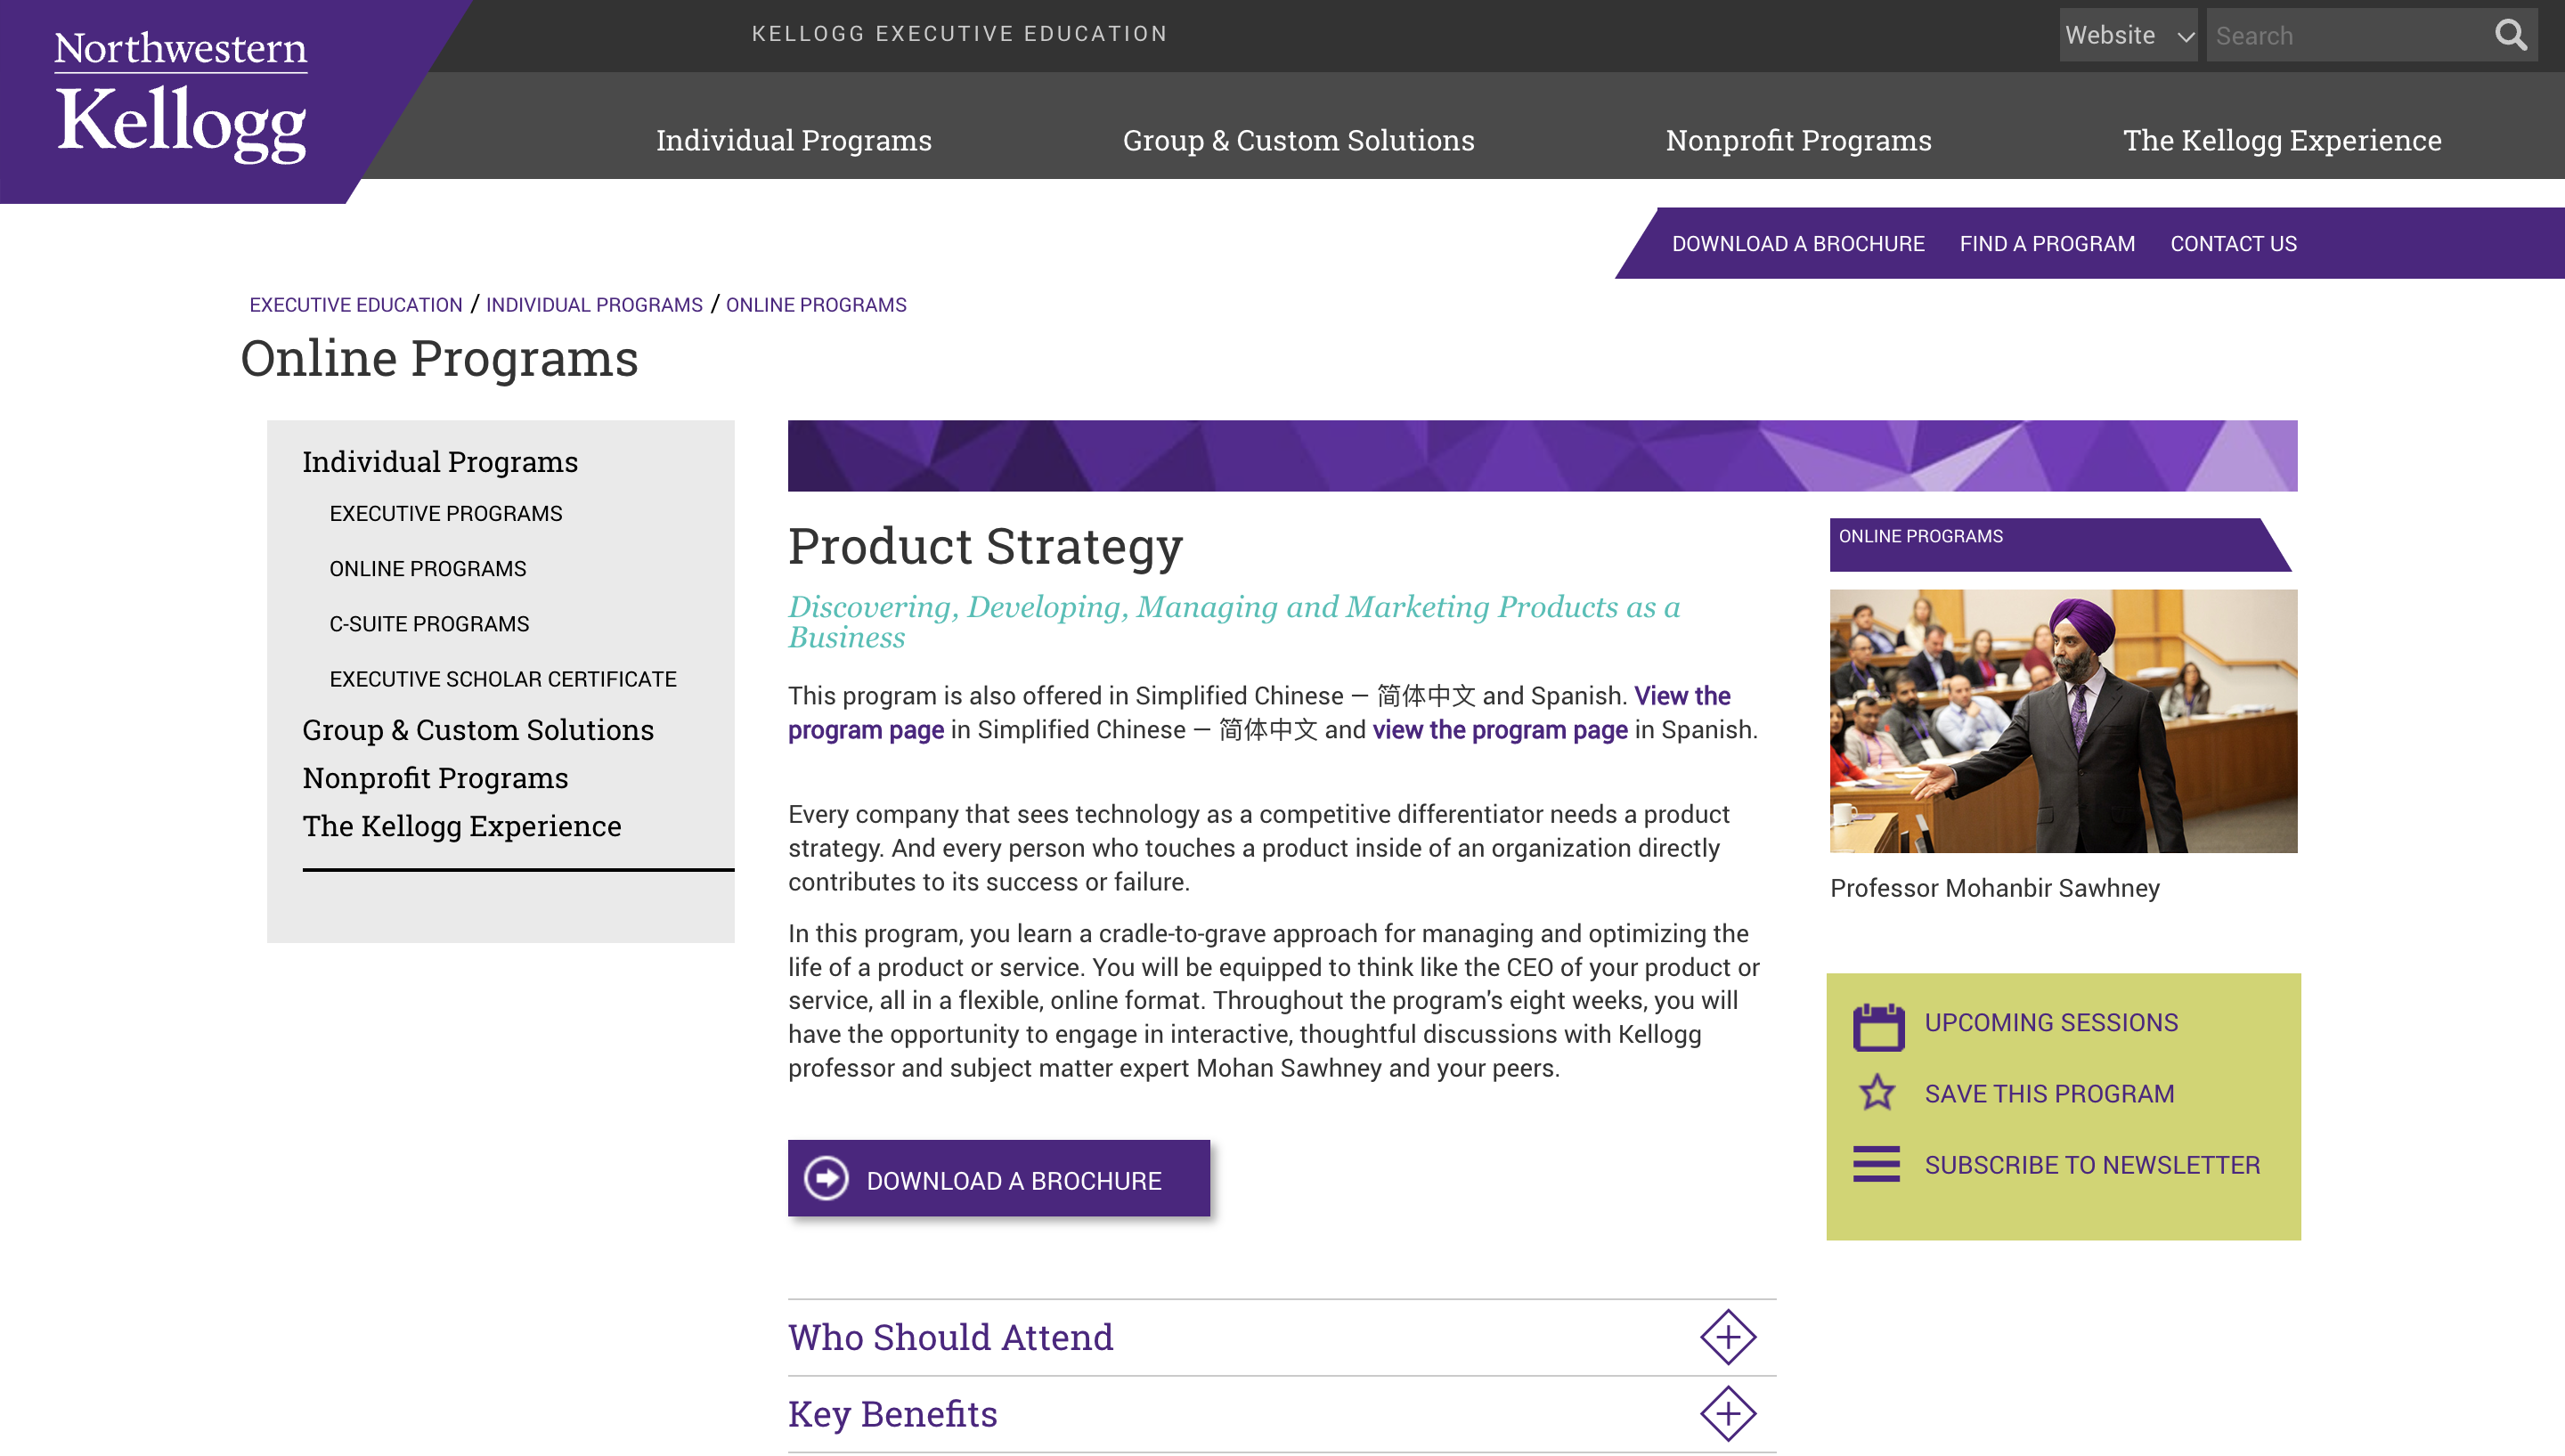
Task: Click on Professor Mohanbir Sawhney thumbnail
Action: point(2063,720)
